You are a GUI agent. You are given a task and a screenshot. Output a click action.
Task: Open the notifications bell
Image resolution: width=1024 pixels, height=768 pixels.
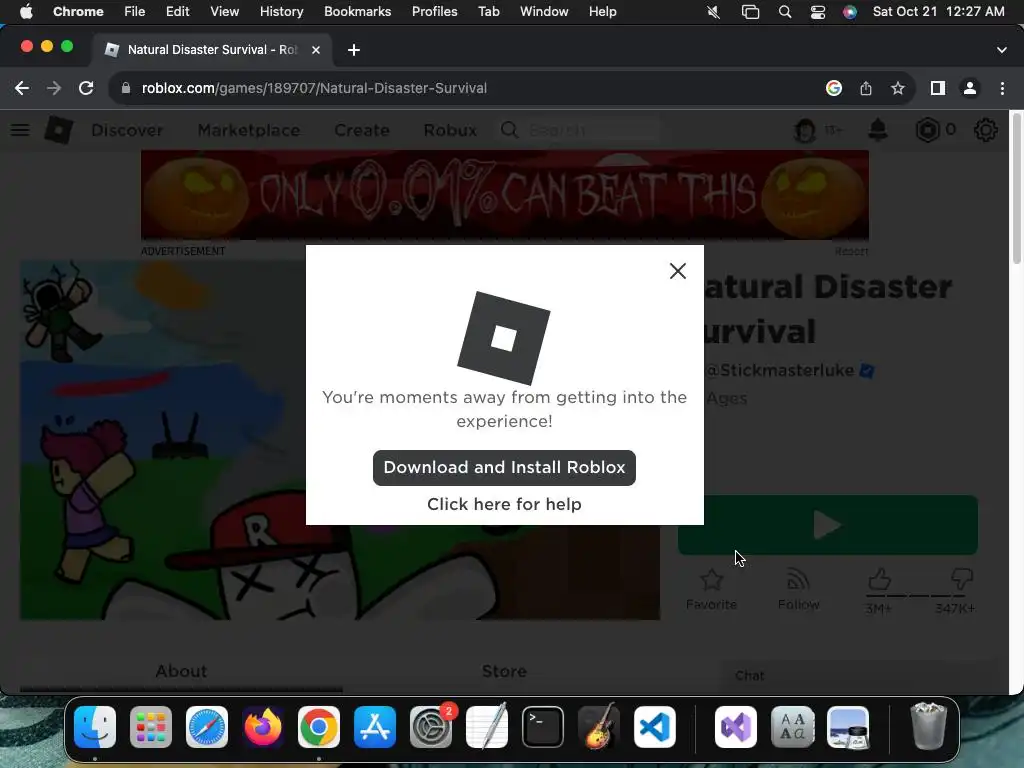[x=878, y=130]
